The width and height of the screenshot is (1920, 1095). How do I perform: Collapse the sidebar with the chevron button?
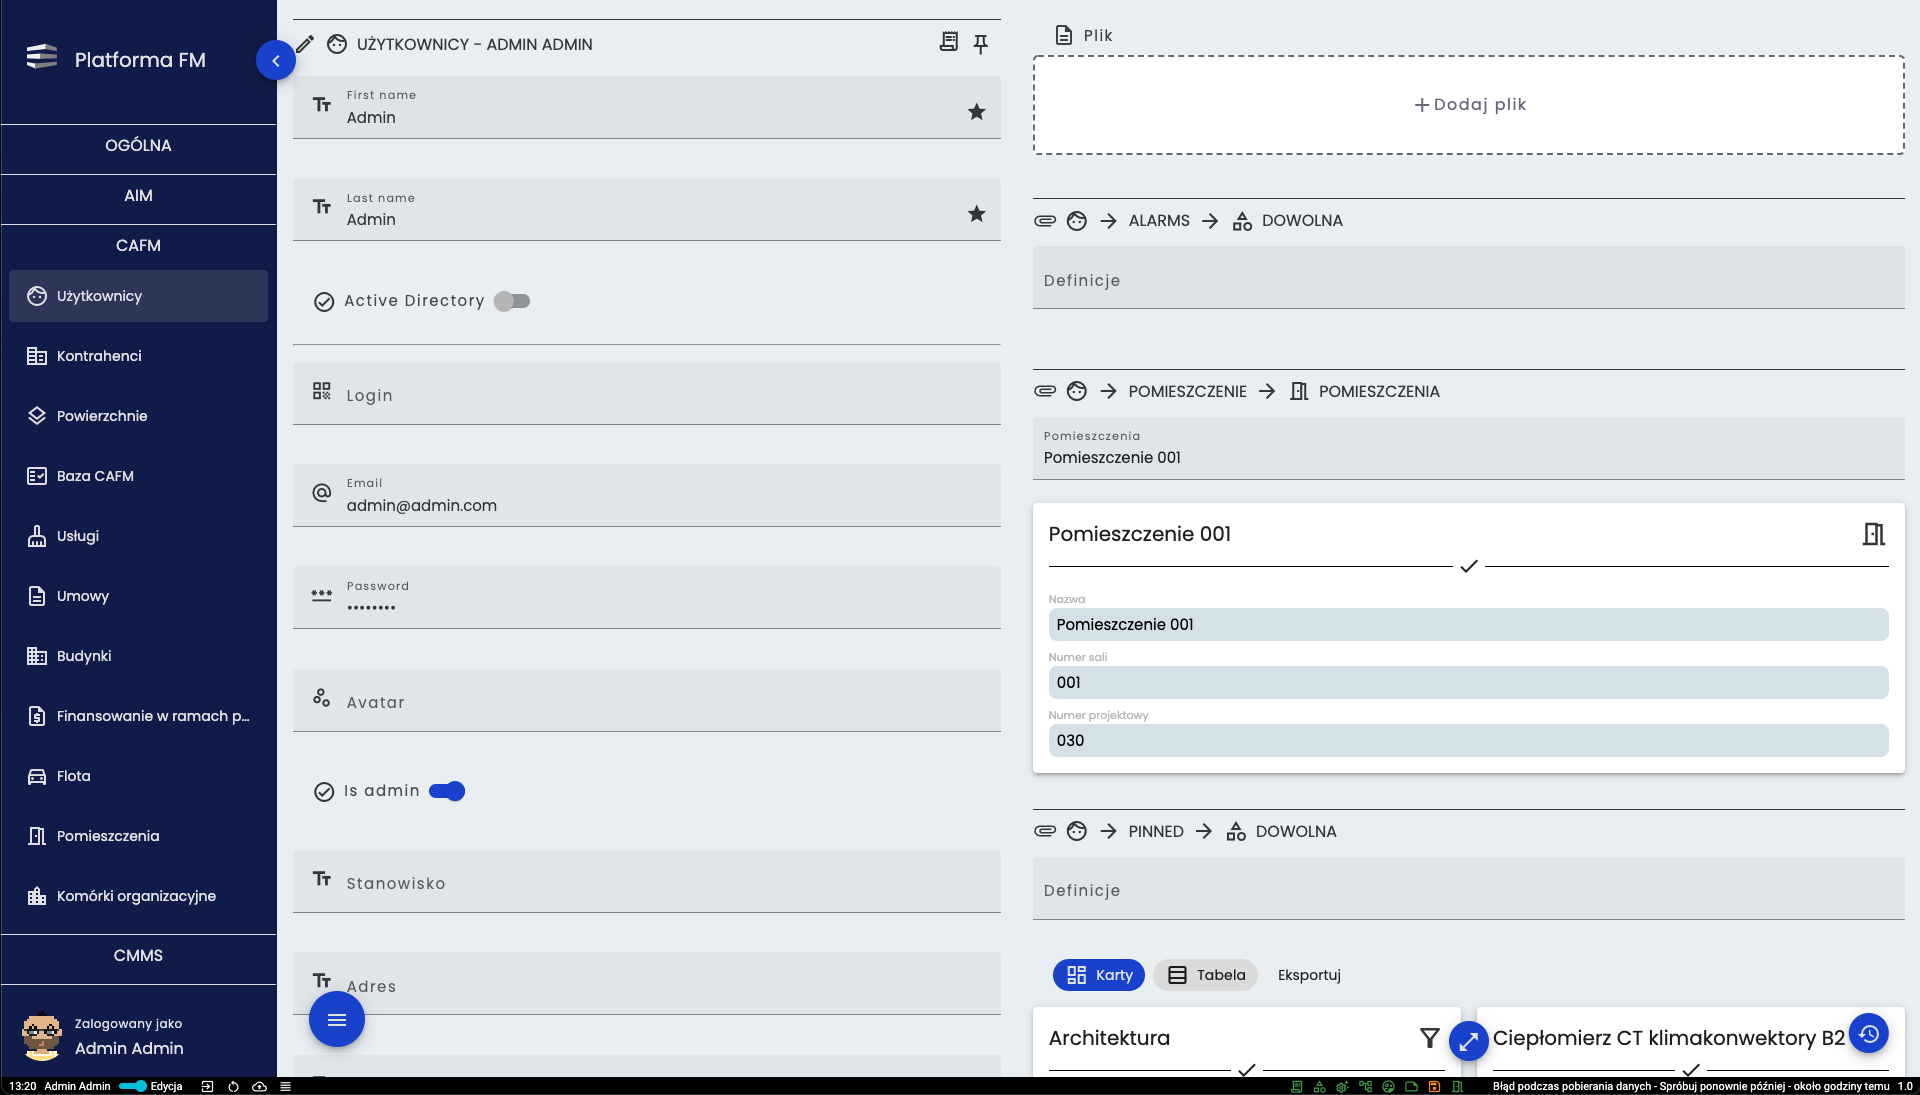(x=275, y=60)
